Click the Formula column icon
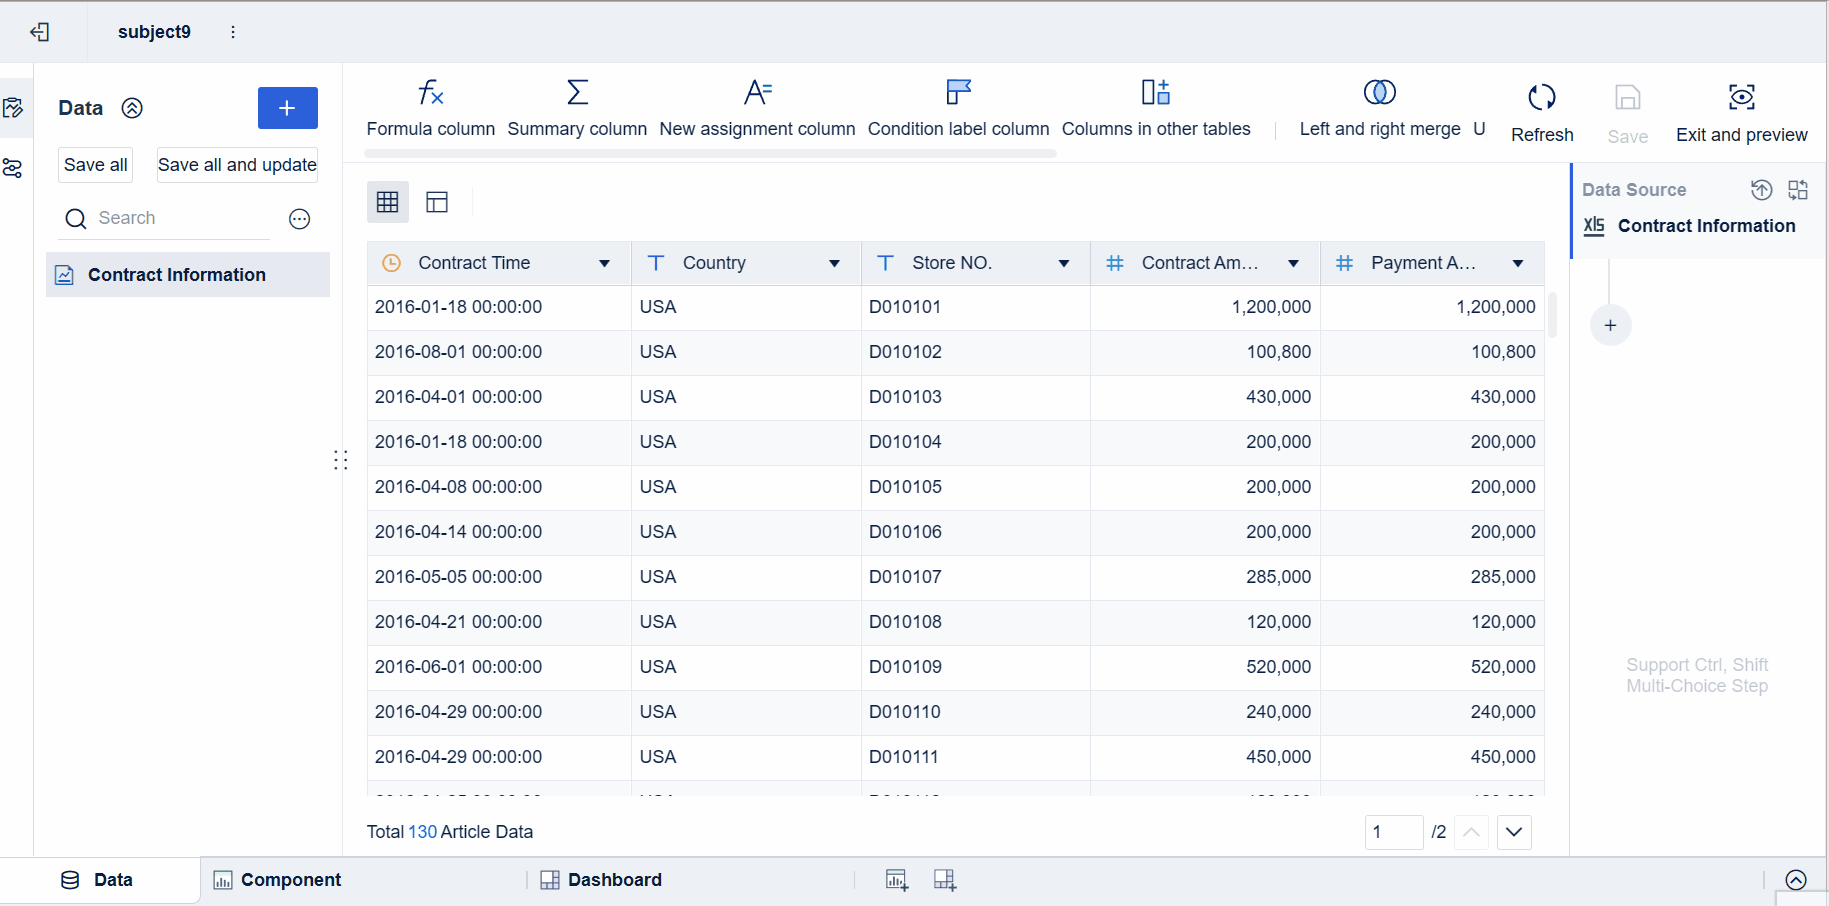This screenshot has height=906, width=1829. [430, 93]
